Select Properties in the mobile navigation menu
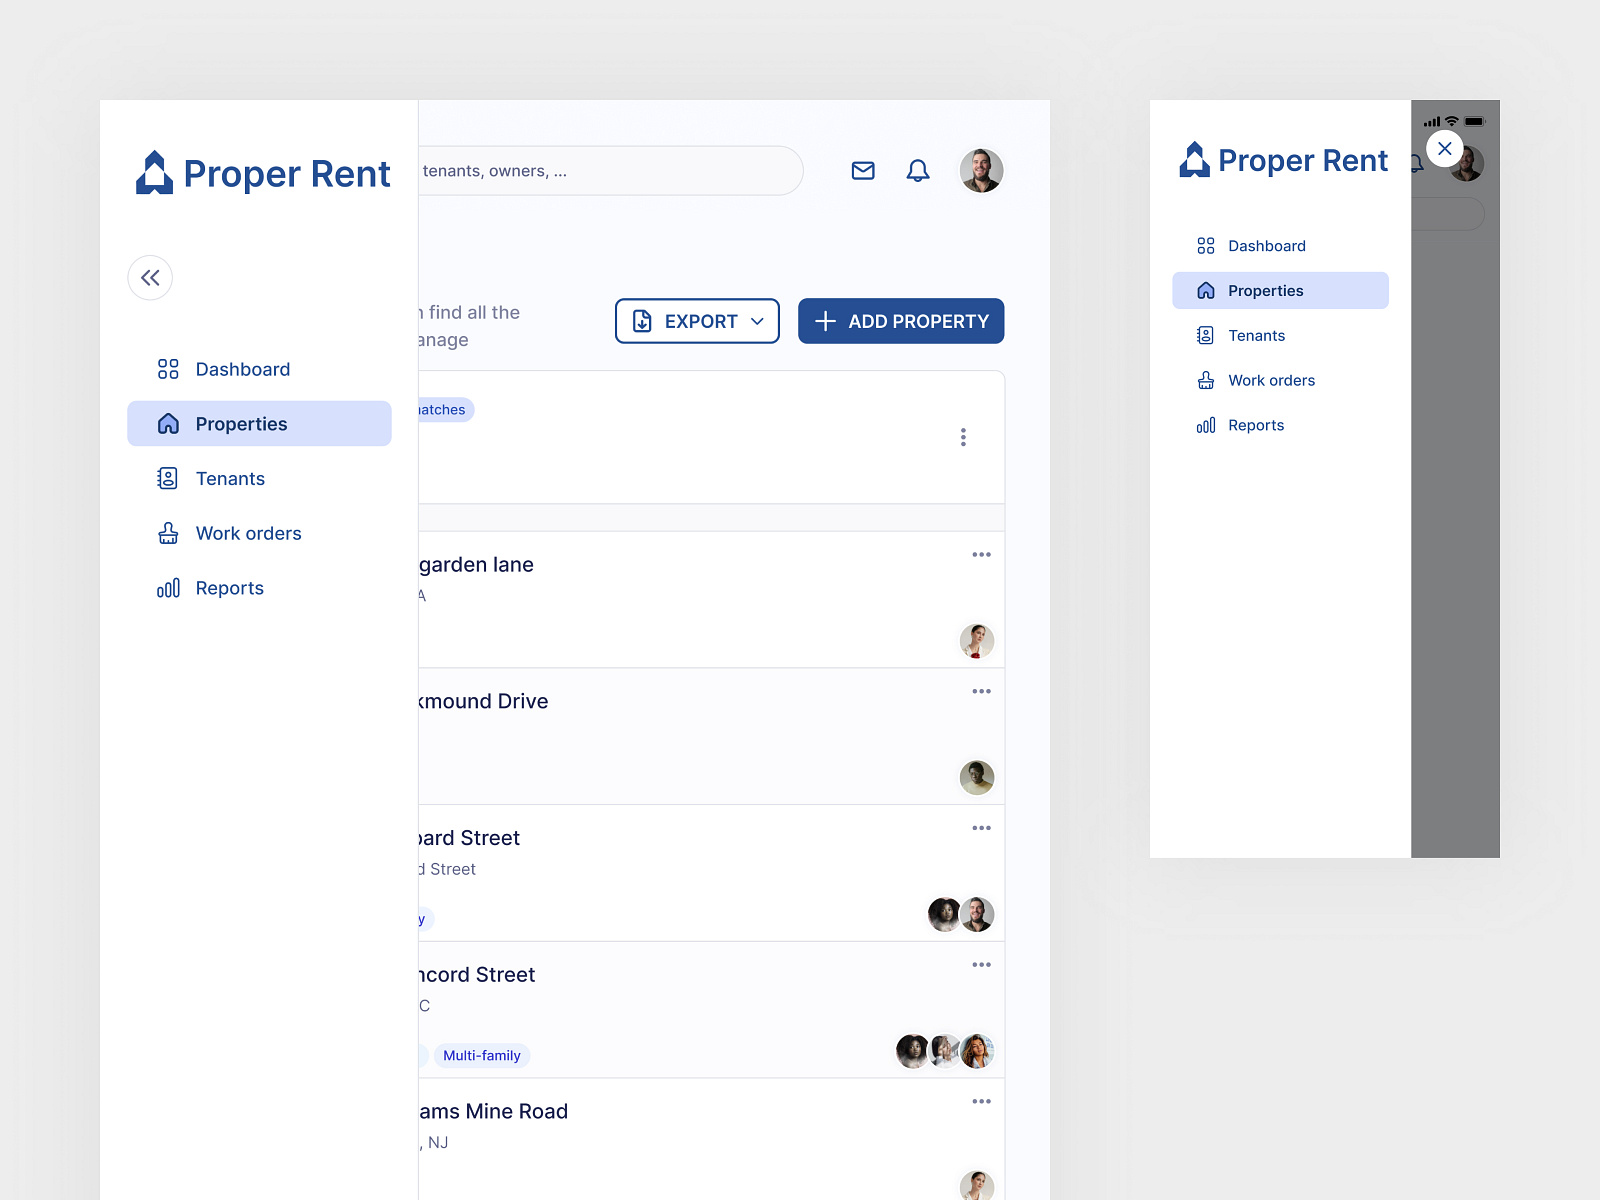Screen dimensions: 1600x1200 point(1265,290)
